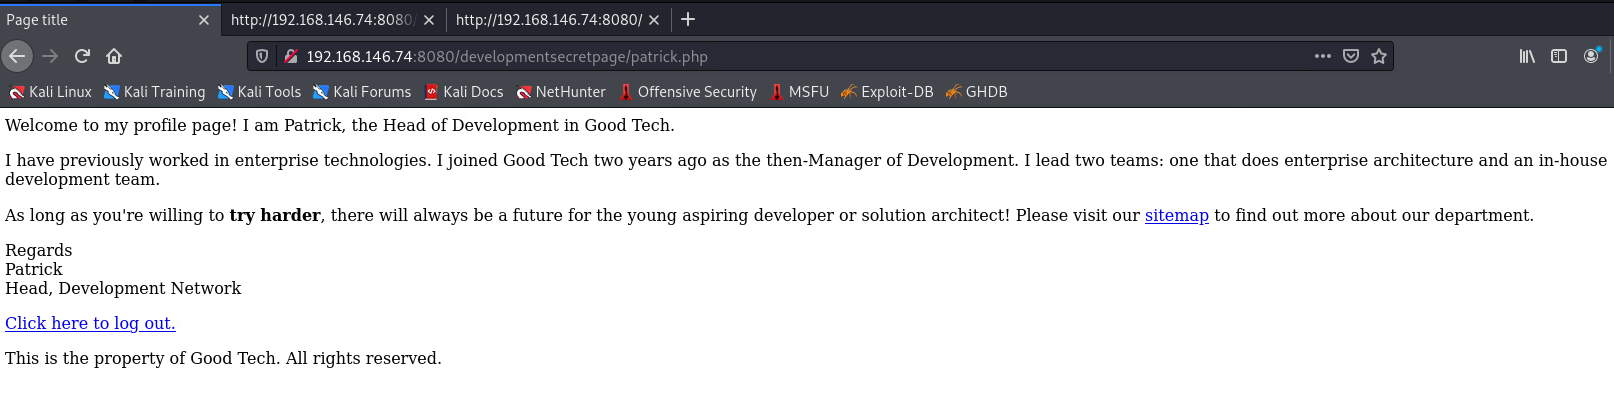This screenshot has width=1614, height=398.
Task: Open Kali Forums bookmark
Action: pos(362,92)
